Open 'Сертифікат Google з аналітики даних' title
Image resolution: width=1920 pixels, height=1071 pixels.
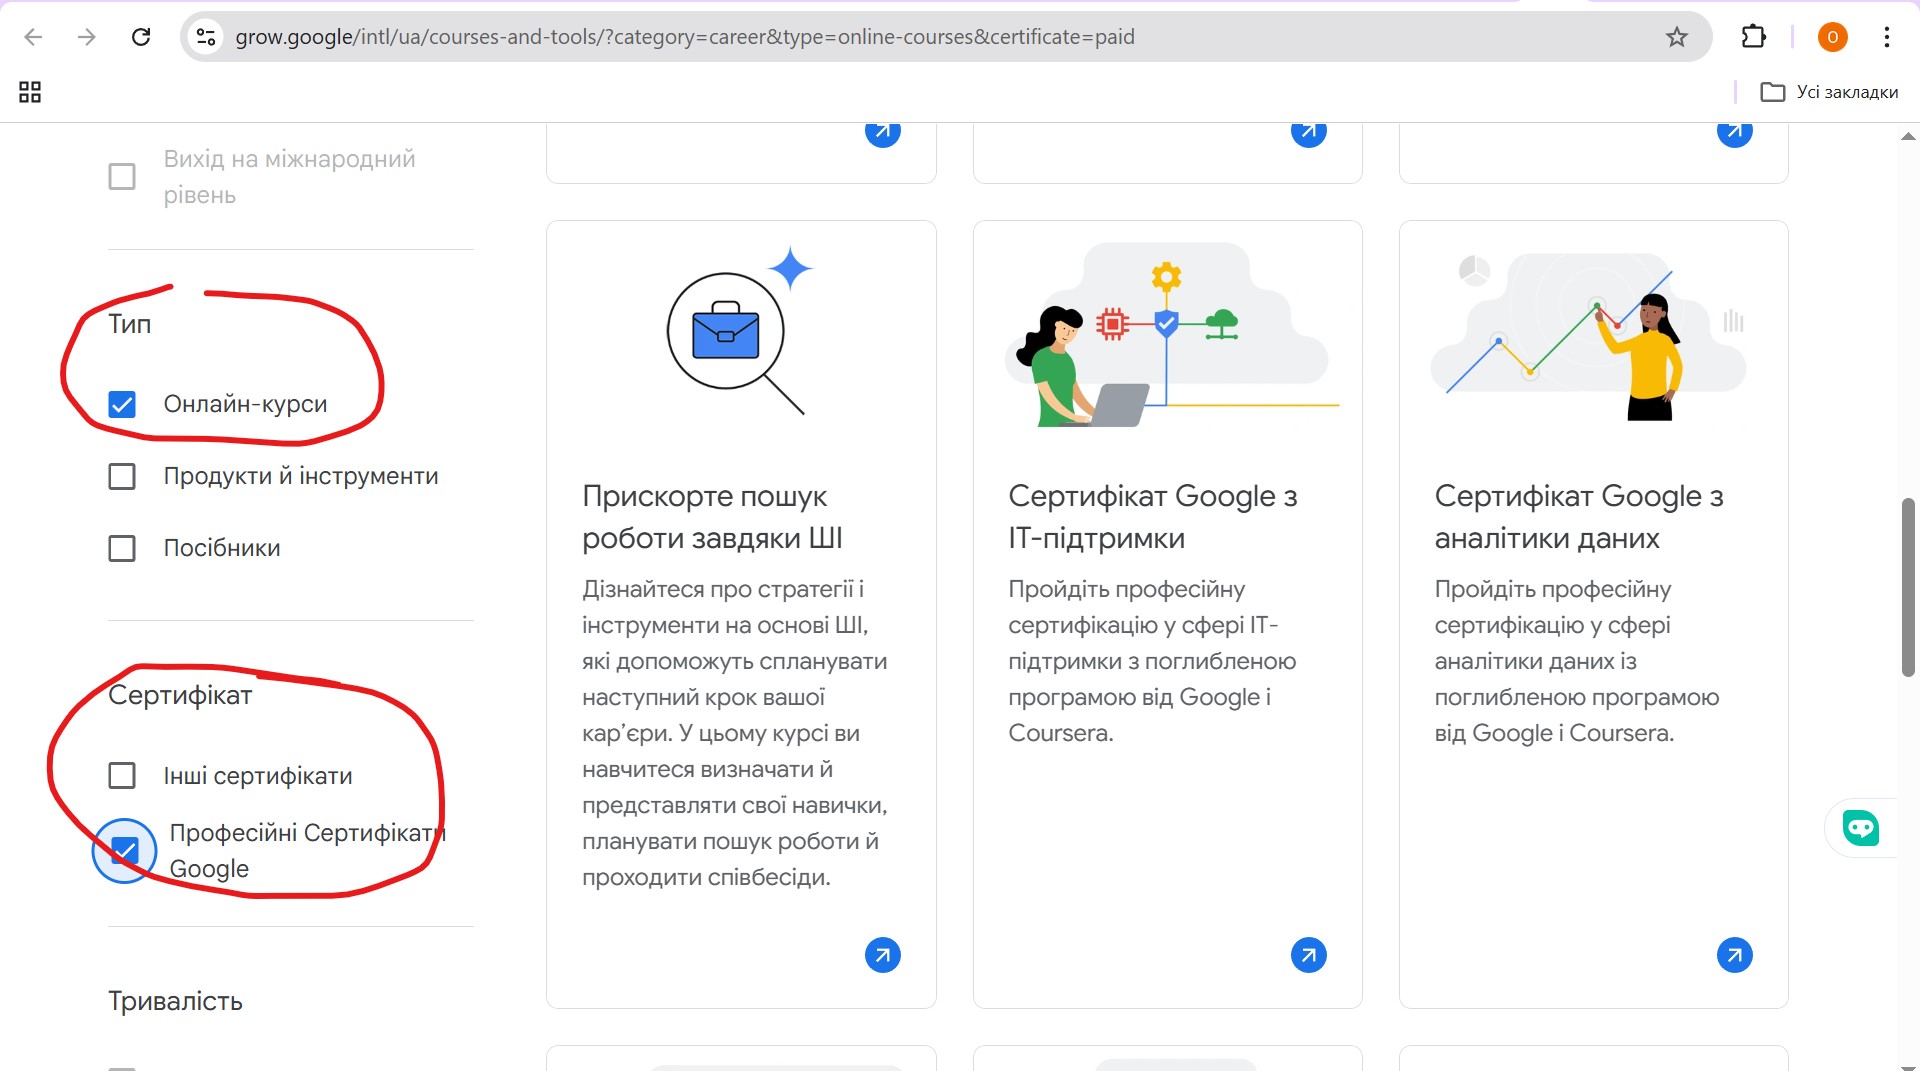coord(1579,517)
